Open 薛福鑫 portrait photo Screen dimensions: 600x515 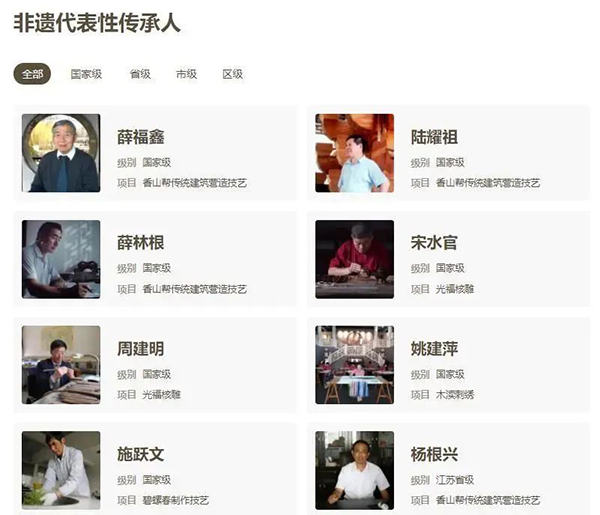tap(61, 153)
